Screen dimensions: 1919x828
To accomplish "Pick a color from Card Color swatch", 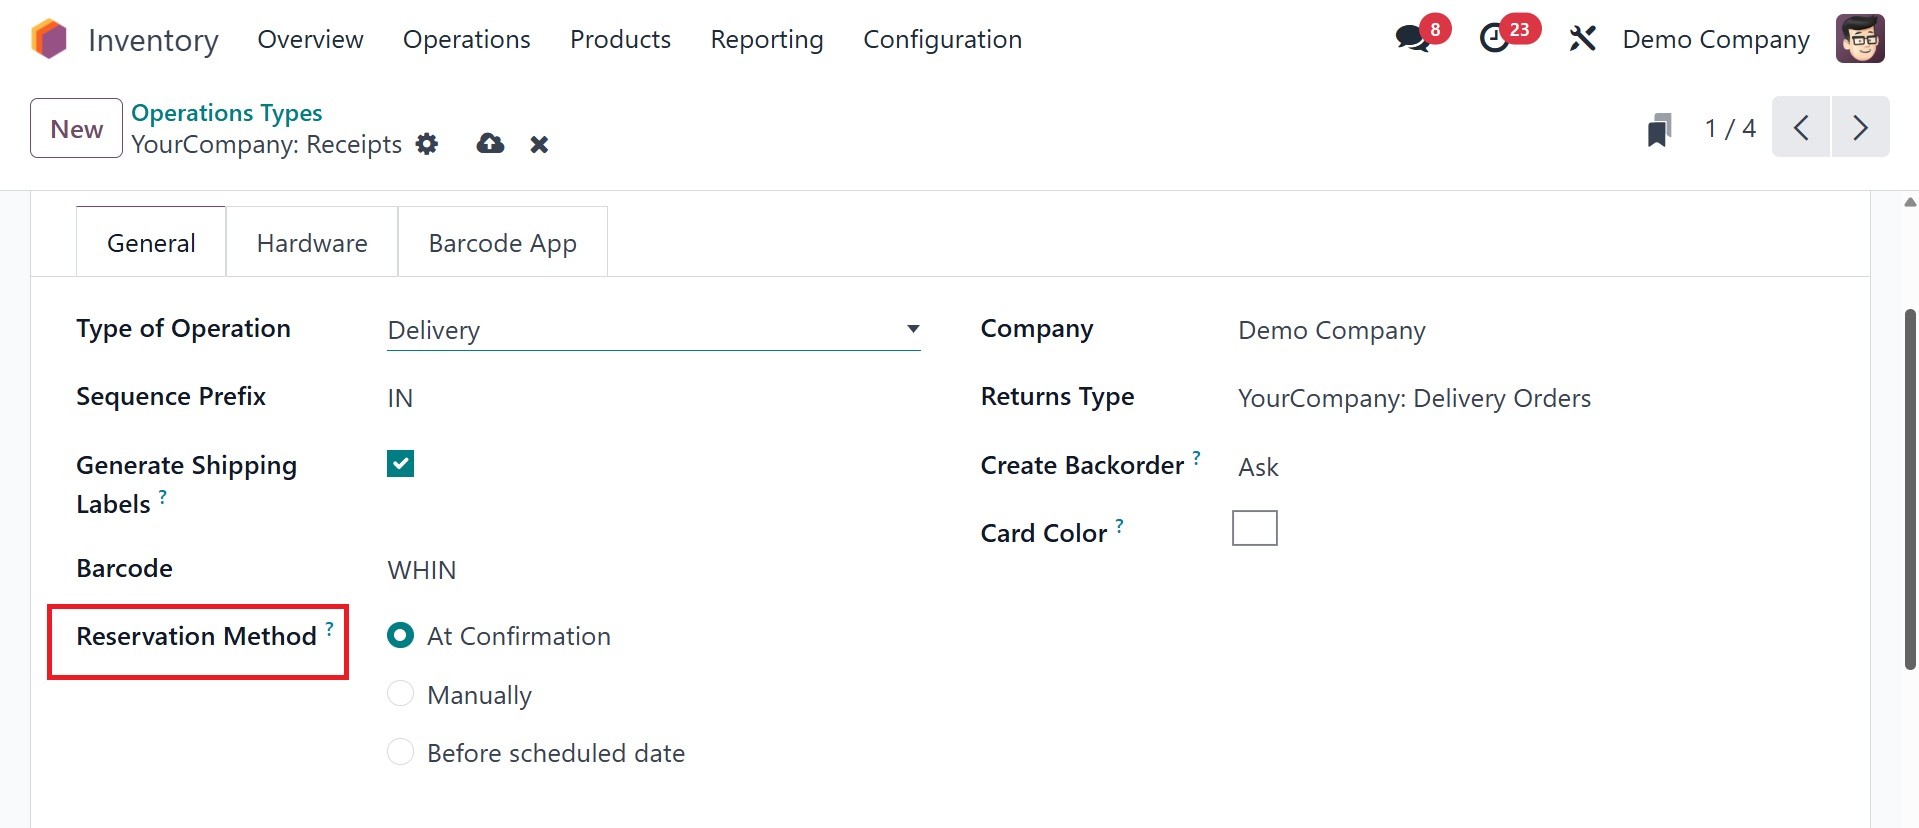I will [1254, 528].
